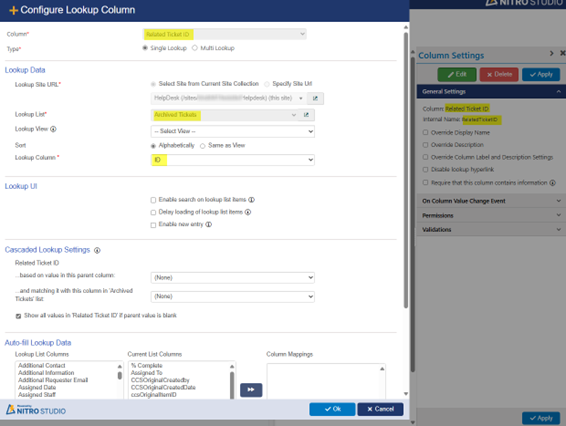Viewport: 566px width, 426px height.
Task: Expand On Column Value Change Event section
Action: 491,201
